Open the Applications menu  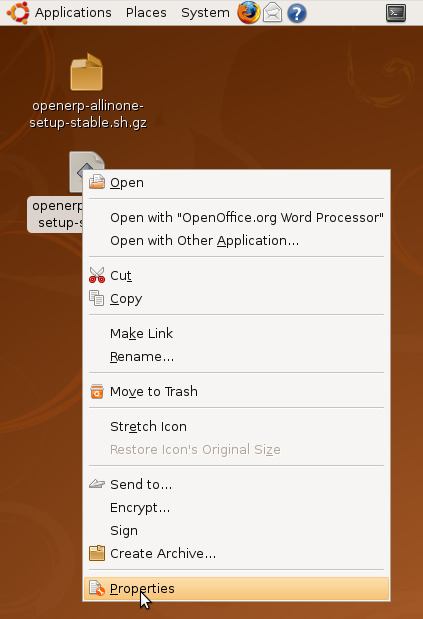[x=73, y=13]
